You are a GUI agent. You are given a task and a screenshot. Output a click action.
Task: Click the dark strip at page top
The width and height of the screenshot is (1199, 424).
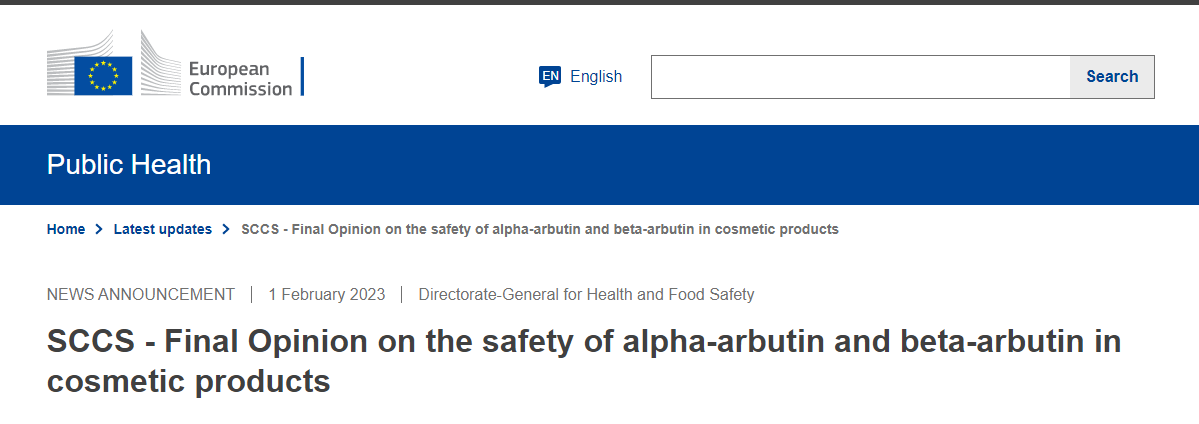pos(600,2)
